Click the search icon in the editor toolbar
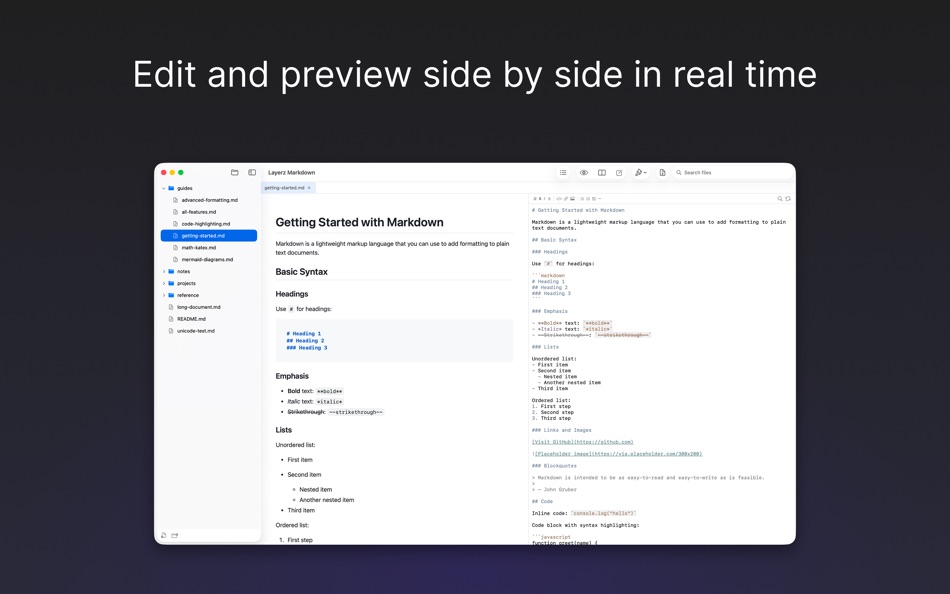This screenshot has height=594, width=950. point(780,199)
